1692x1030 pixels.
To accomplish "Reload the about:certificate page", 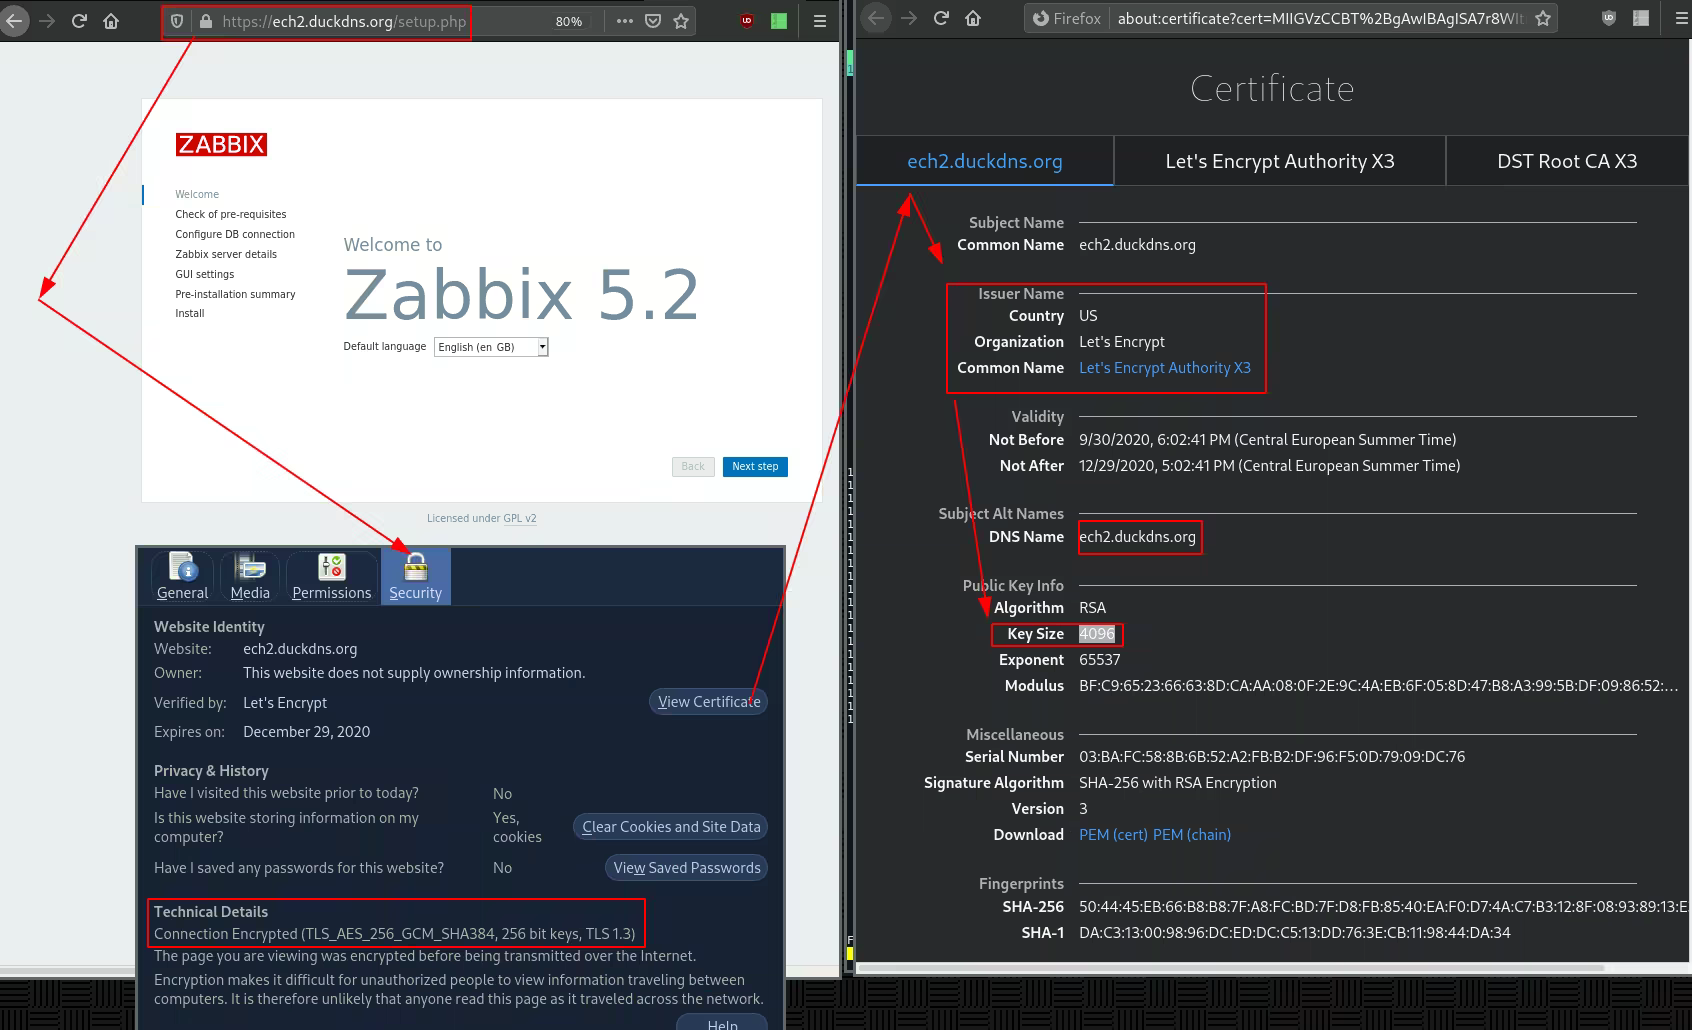I will [941, 18].
